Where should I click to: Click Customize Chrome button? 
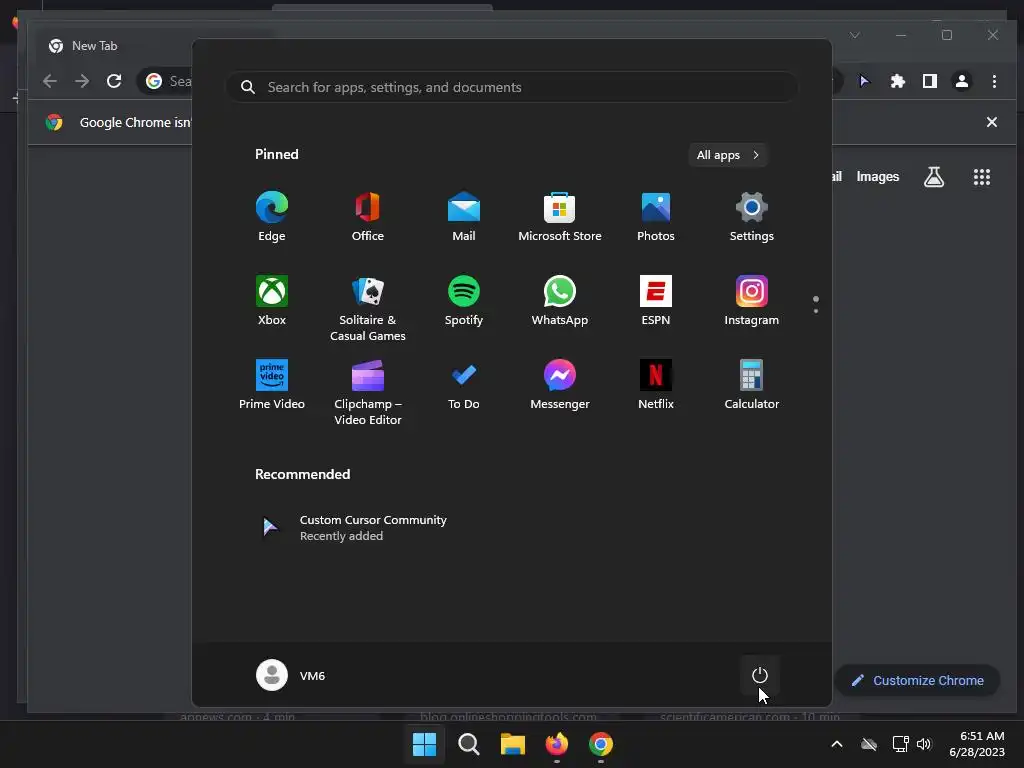tap(917, 680)
